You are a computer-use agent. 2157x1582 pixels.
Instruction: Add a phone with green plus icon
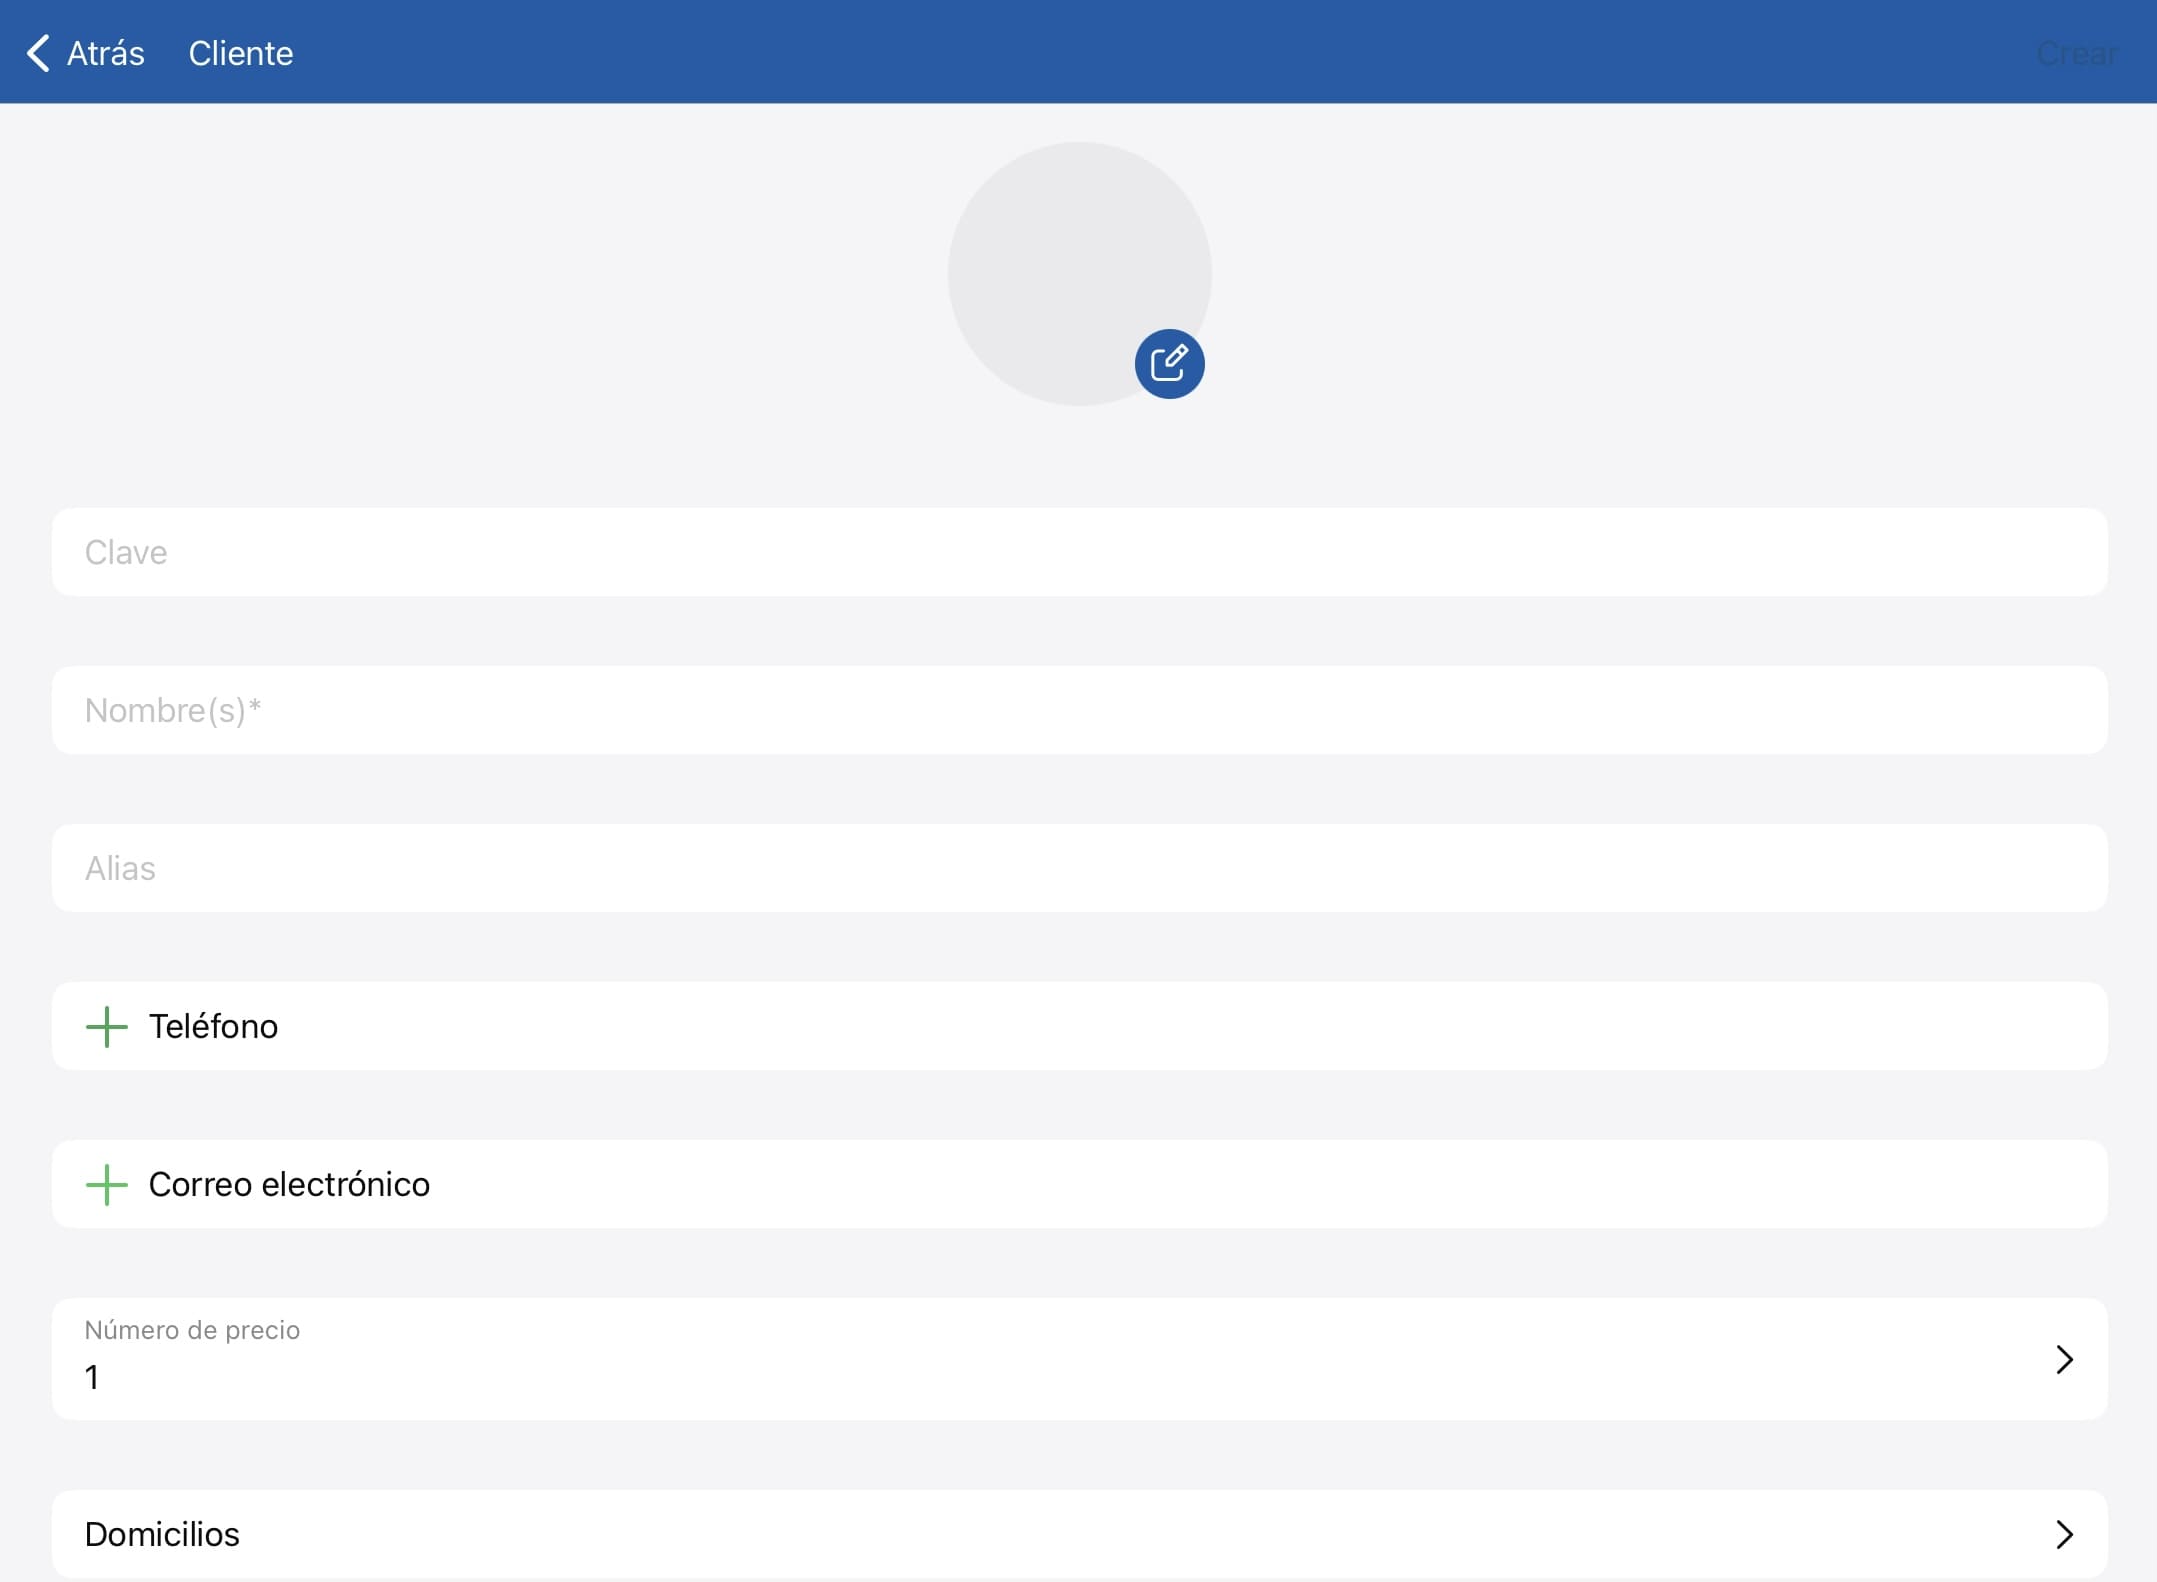(106, 1027)
